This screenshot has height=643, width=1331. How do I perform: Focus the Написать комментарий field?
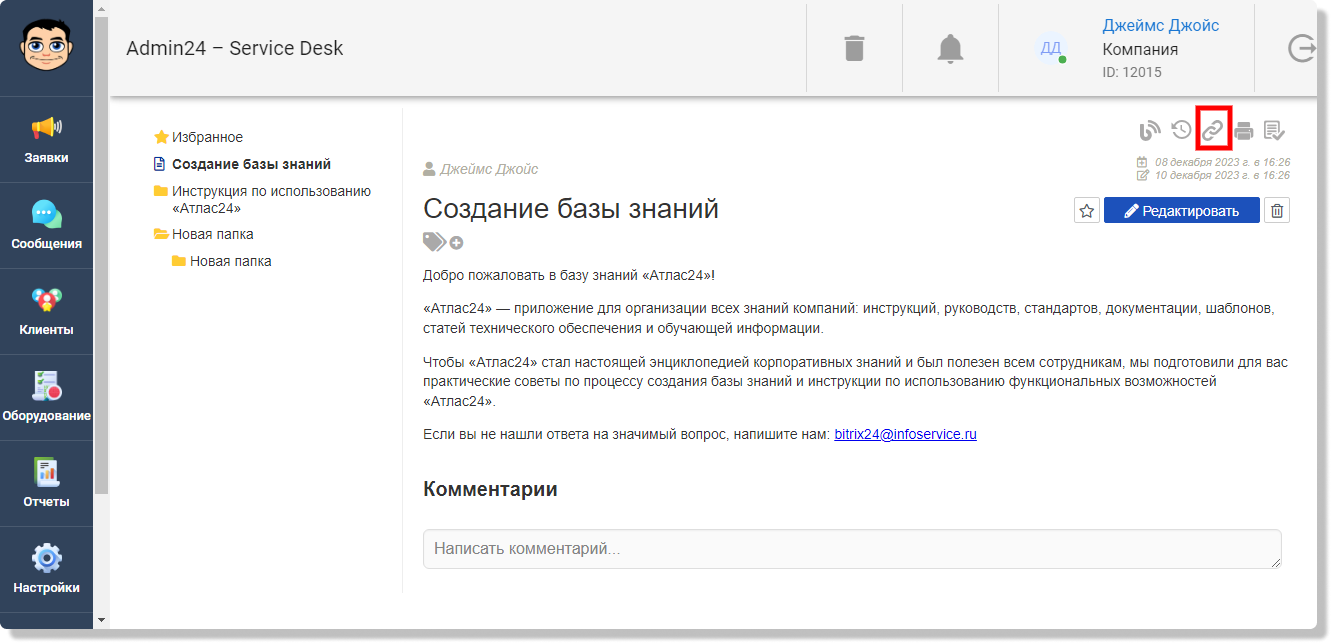tap(852, 549)
